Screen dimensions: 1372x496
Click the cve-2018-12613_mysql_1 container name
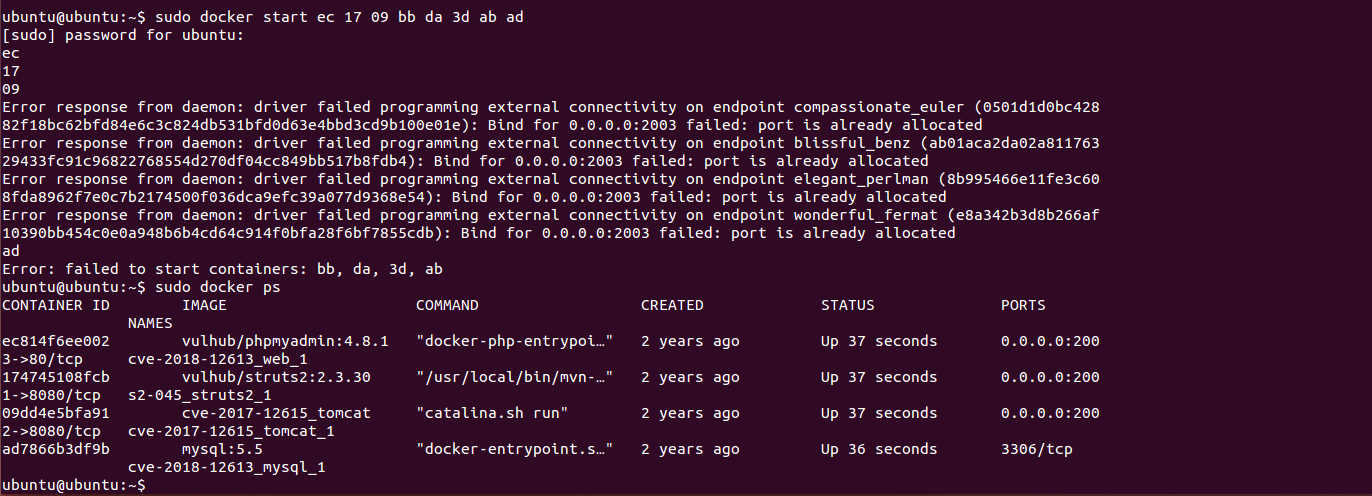click(x=227, y=468)
